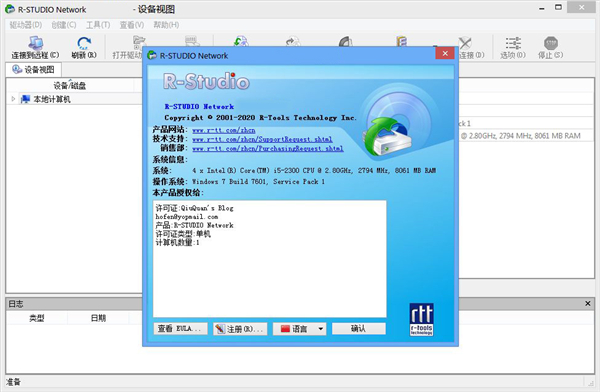600x392 pixels.
Task: Open the PurchasingRequest.shtml sales link
Action: [x=267, y=148]
